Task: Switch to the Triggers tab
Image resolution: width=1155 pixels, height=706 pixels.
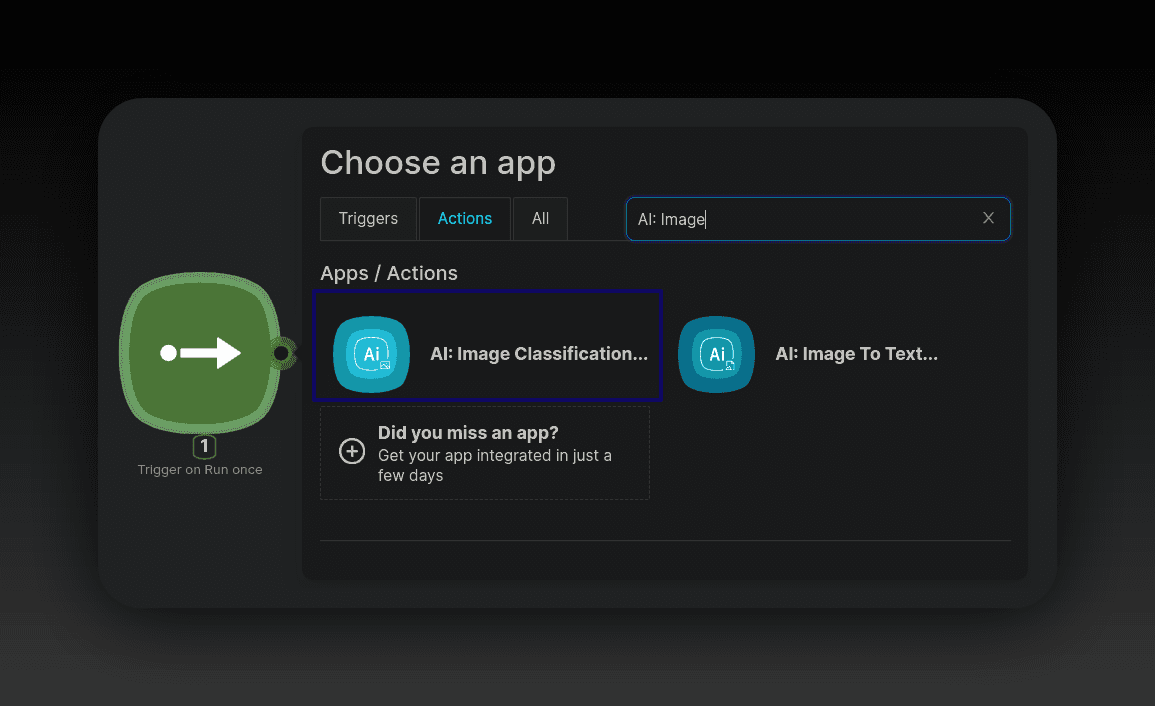Action: pos(368,219)
